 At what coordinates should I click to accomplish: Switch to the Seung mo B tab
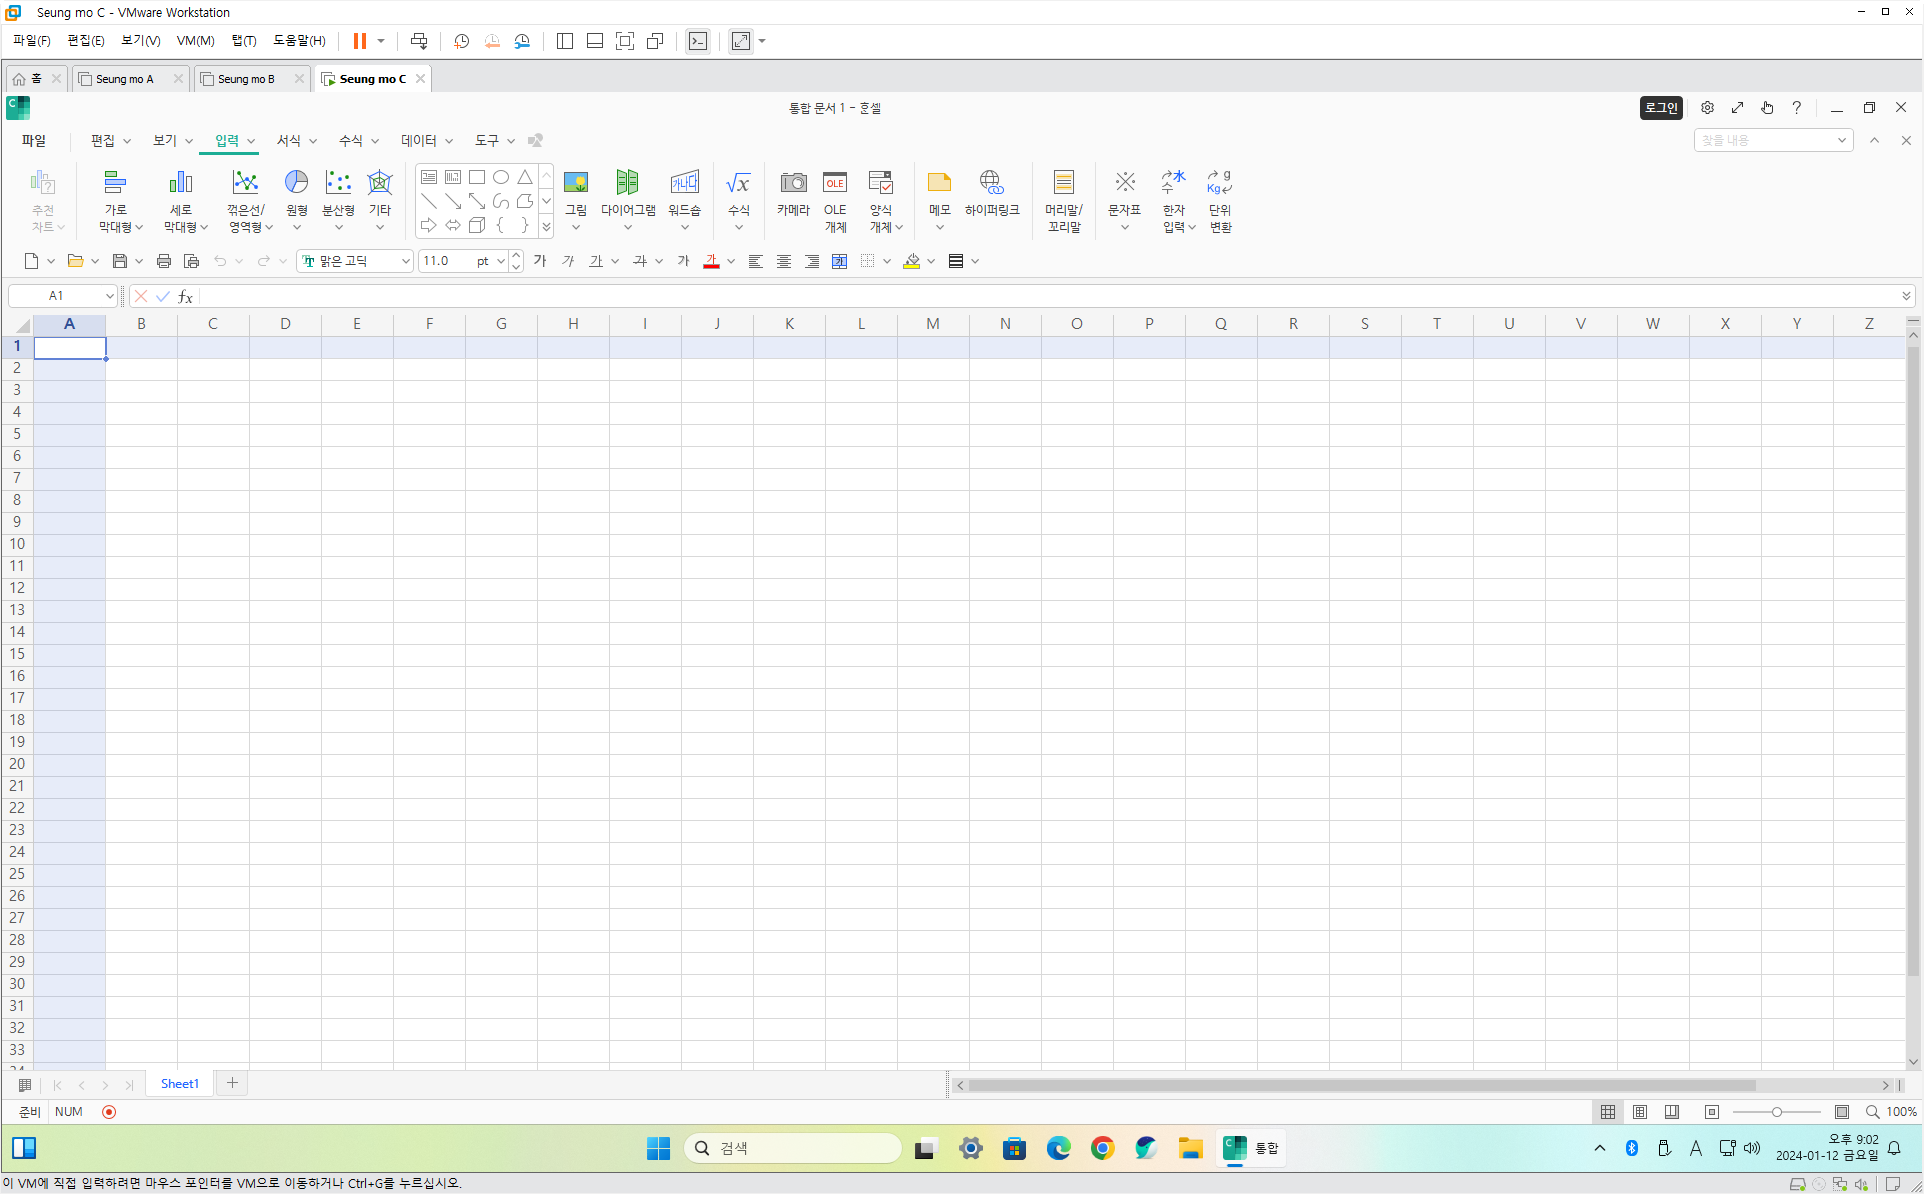[x=246, y=79]
